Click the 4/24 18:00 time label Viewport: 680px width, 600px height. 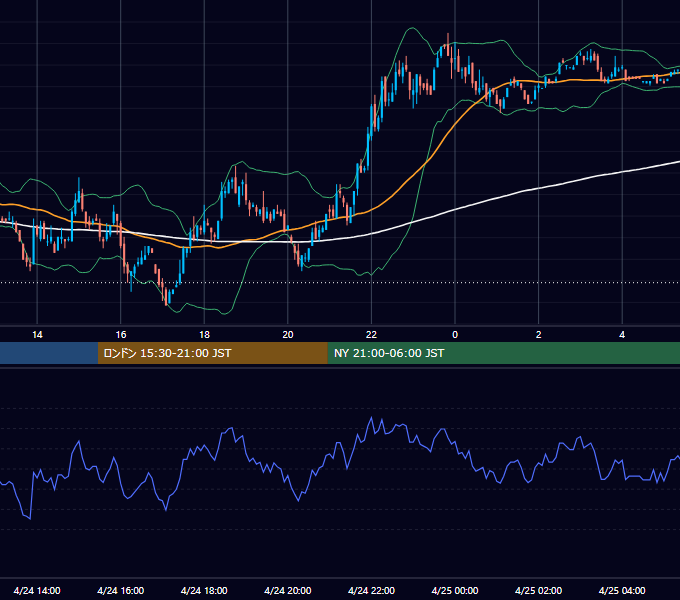pos(204,590)
